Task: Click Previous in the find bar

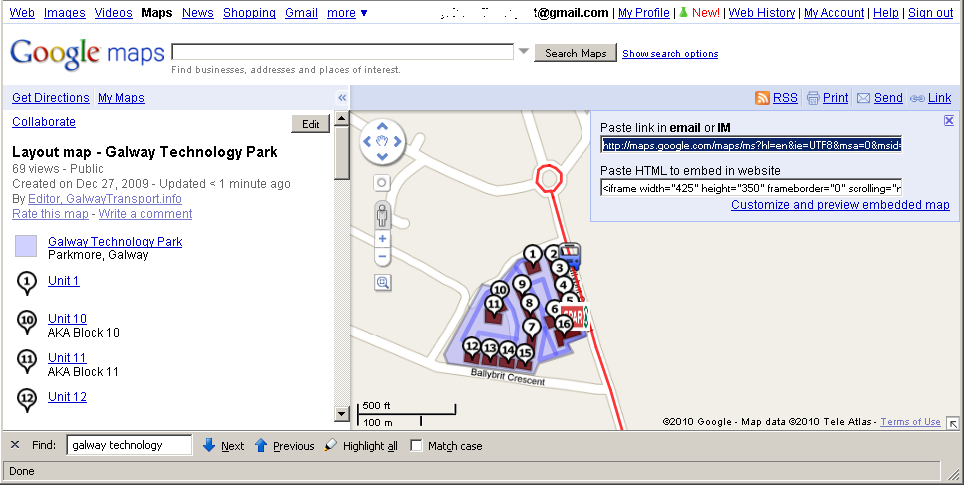Action: (284, 446)
